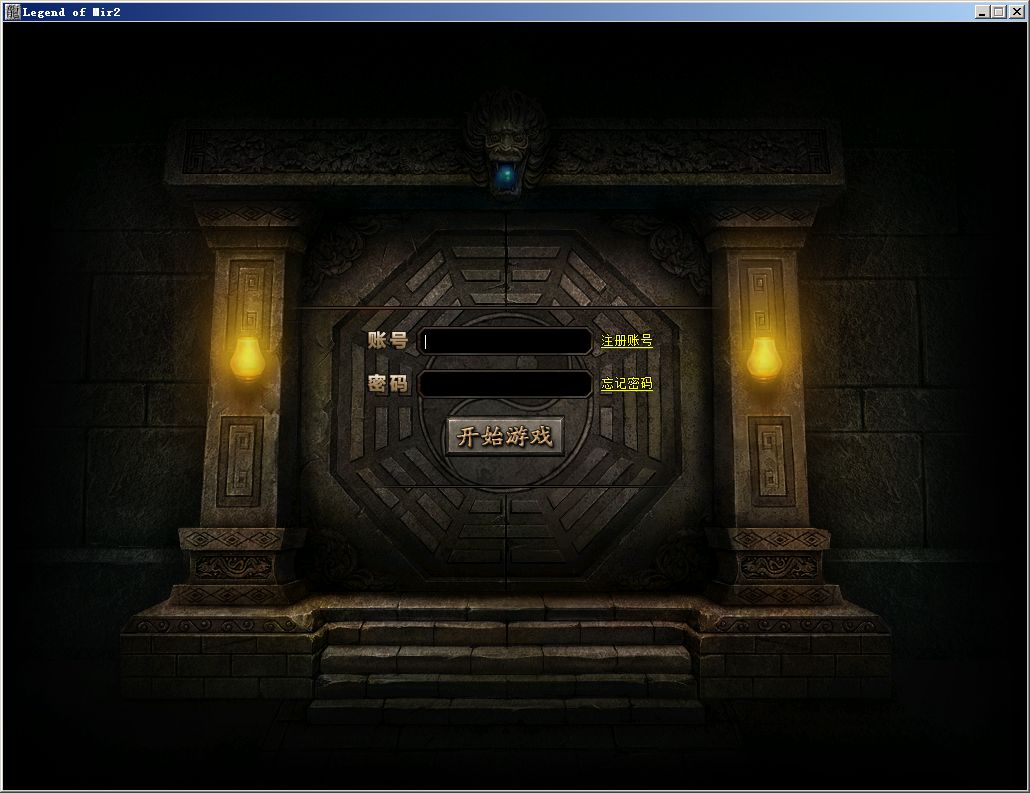
Task: Click the 账号 account input field
Action: [x=505, y=341]
